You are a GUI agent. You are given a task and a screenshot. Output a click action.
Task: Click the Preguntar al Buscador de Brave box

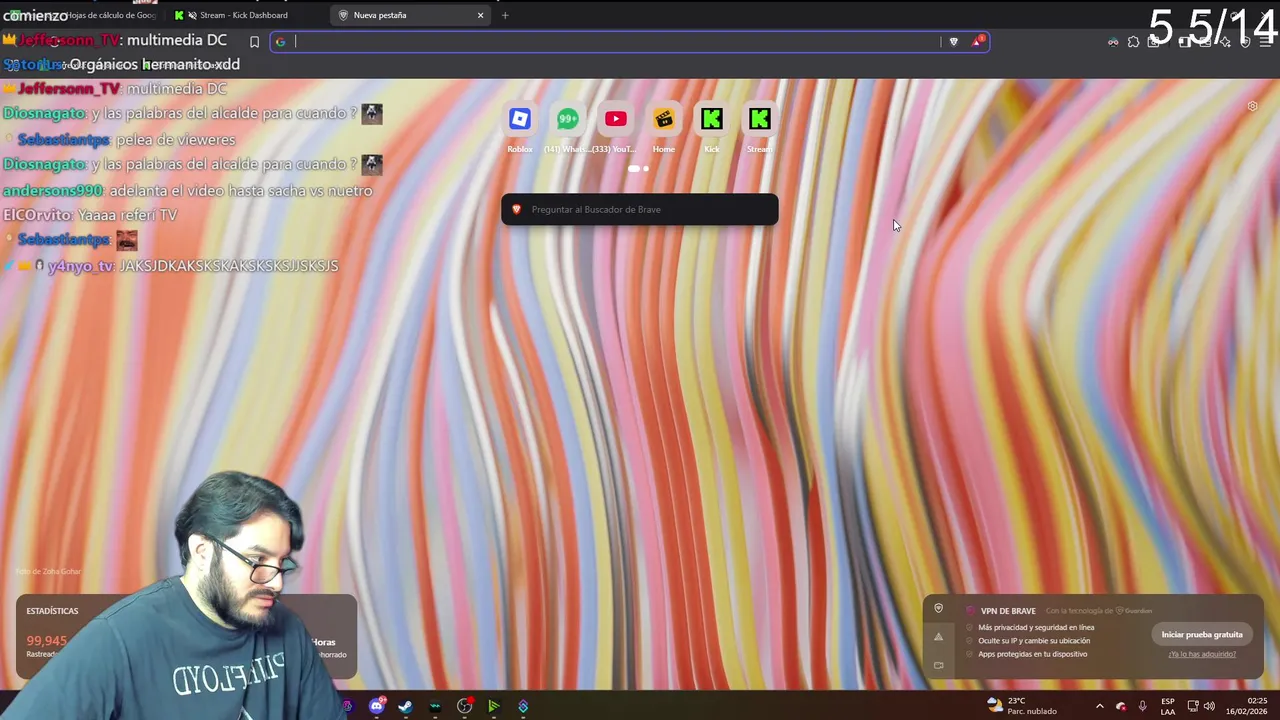[x=640, y=209]
